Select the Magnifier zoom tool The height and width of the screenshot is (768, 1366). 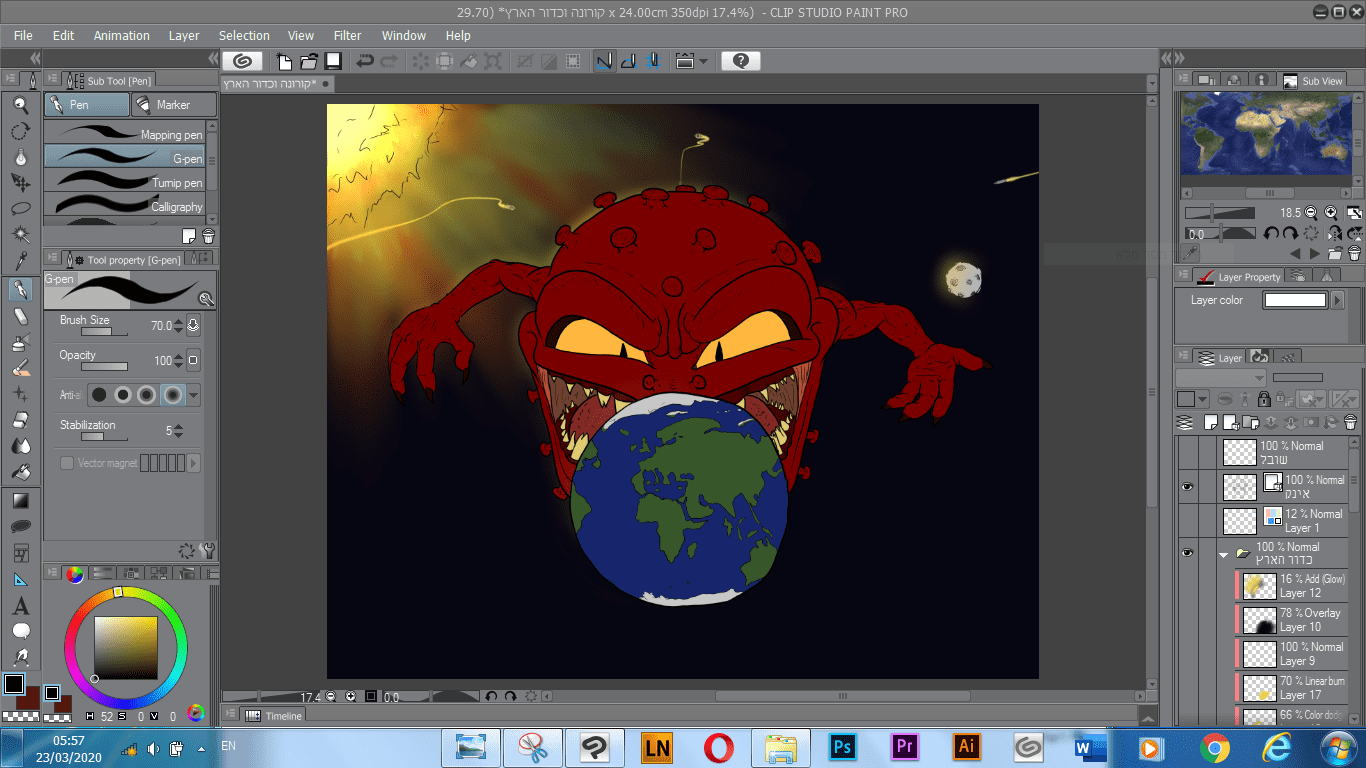pyautogui.click(x=20, y=105)
